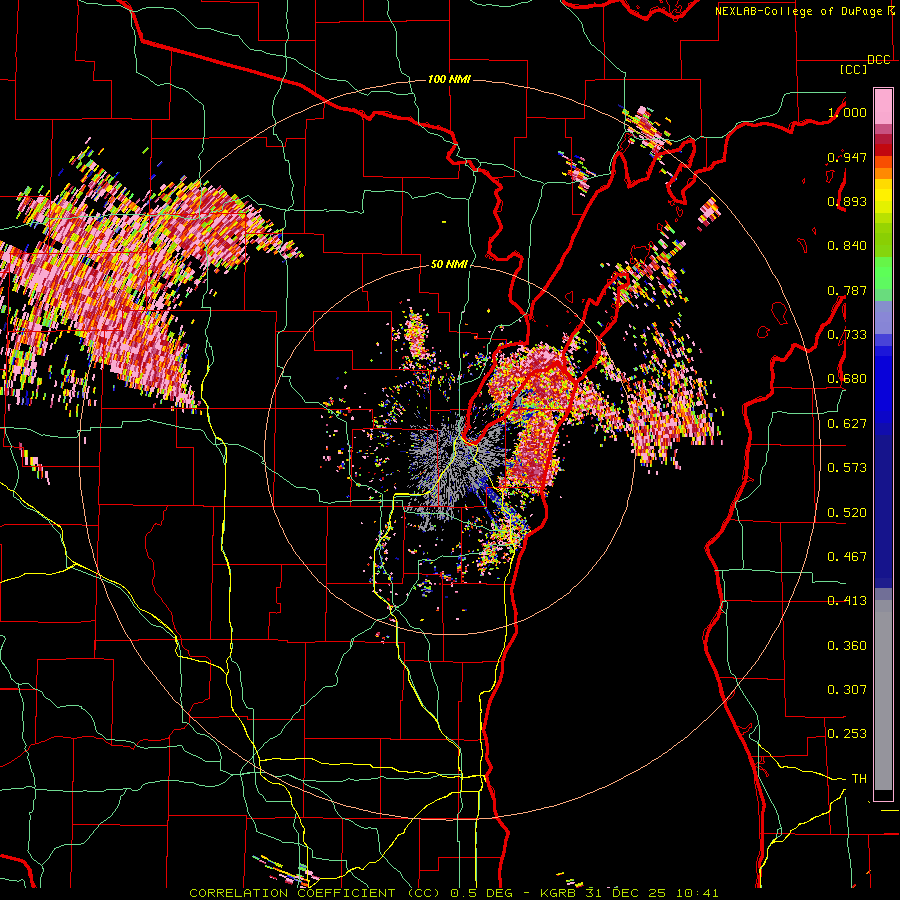
Task: Pick the bright green color bar segment
Action: (x=883, y=273)
